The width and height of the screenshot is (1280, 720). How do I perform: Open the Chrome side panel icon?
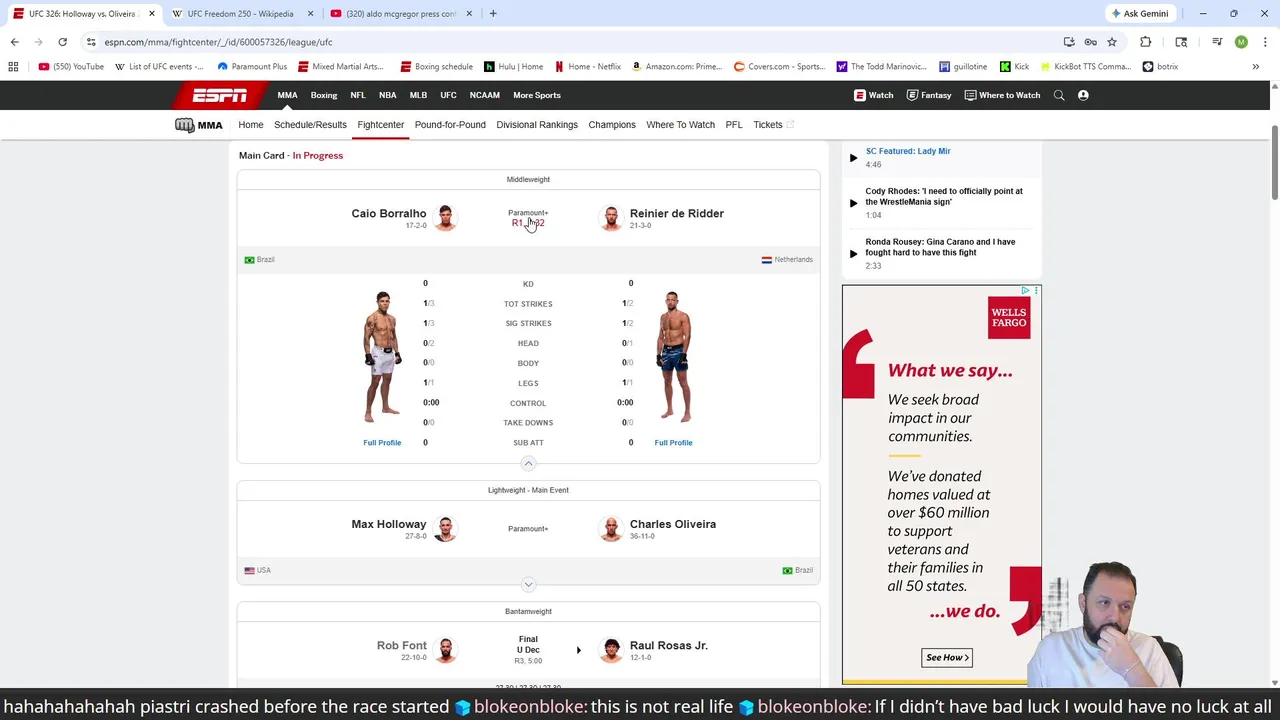pos(1181,42)
